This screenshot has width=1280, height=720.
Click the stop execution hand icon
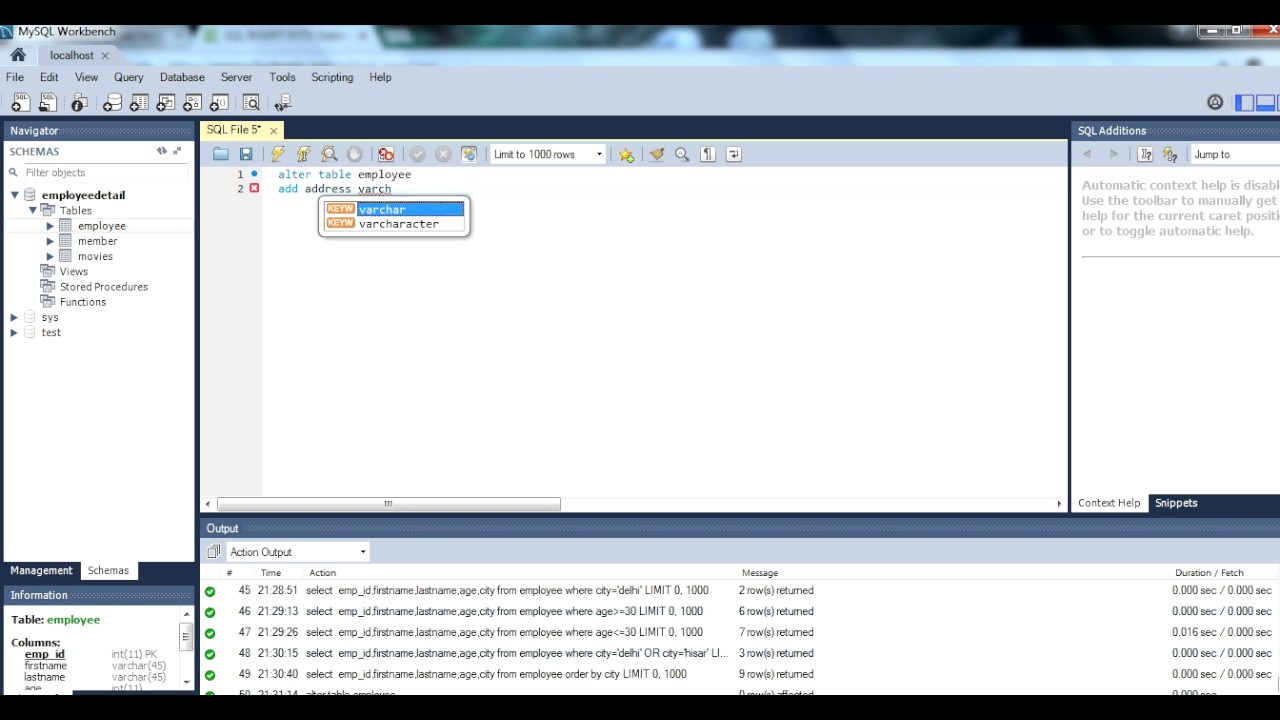click(354, 154)
